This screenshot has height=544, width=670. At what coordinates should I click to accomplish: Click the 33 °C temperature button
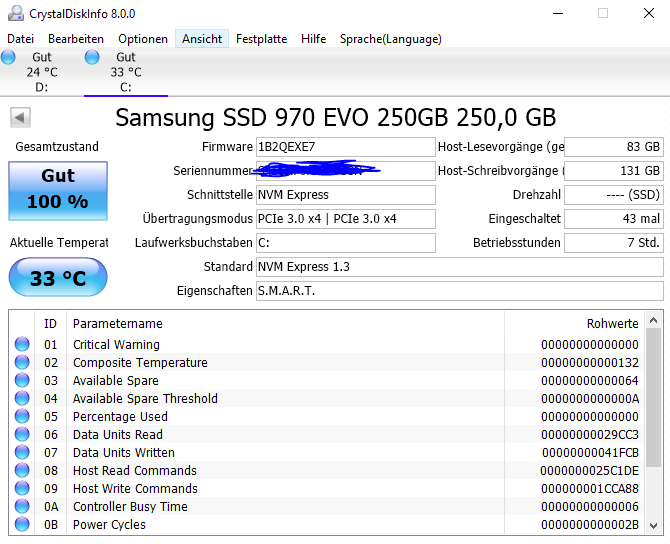[58, 277]
